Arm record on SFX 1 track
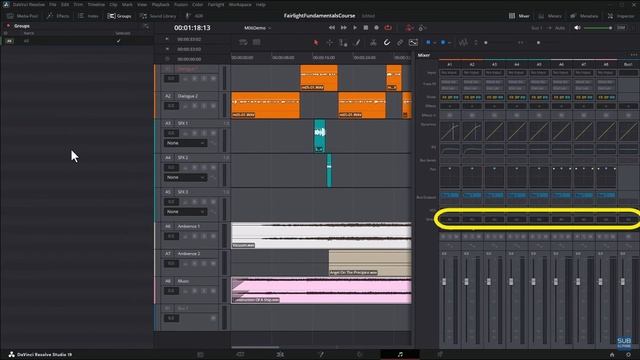Screen dimensions: 640x360 195,133
